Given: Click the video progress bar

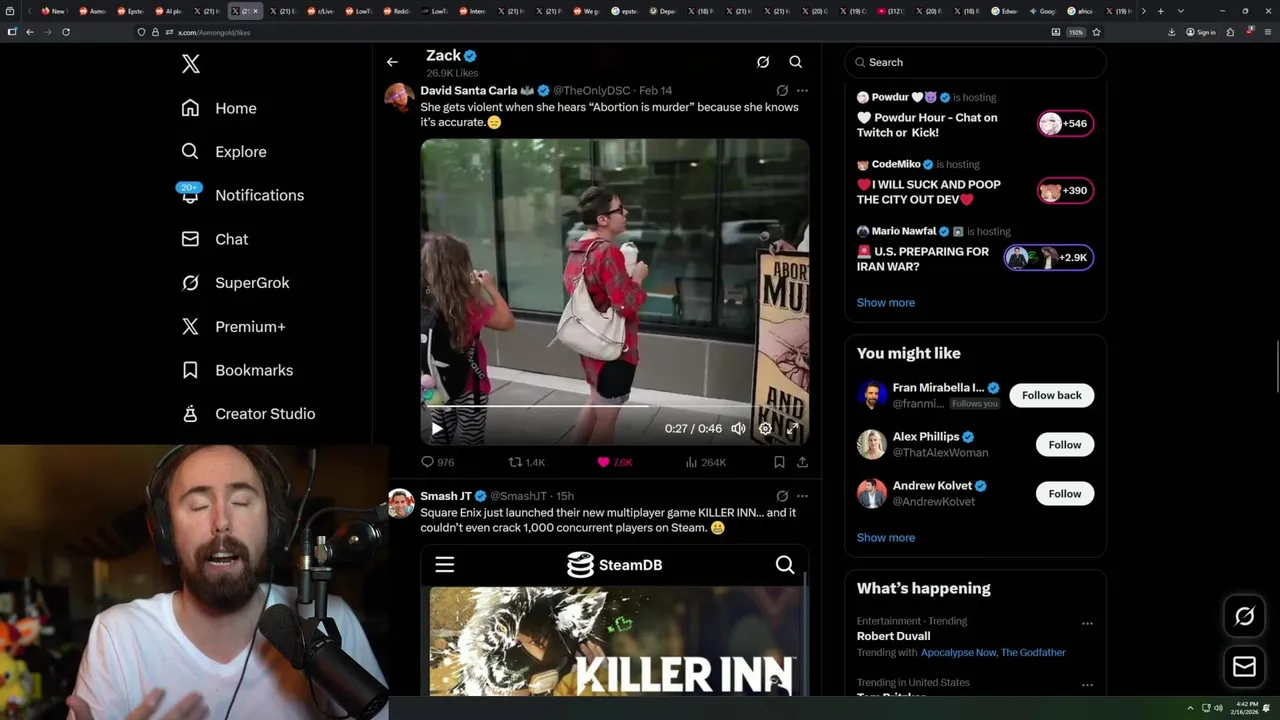Looking at the screenshot, I should (x=614, y=408).
